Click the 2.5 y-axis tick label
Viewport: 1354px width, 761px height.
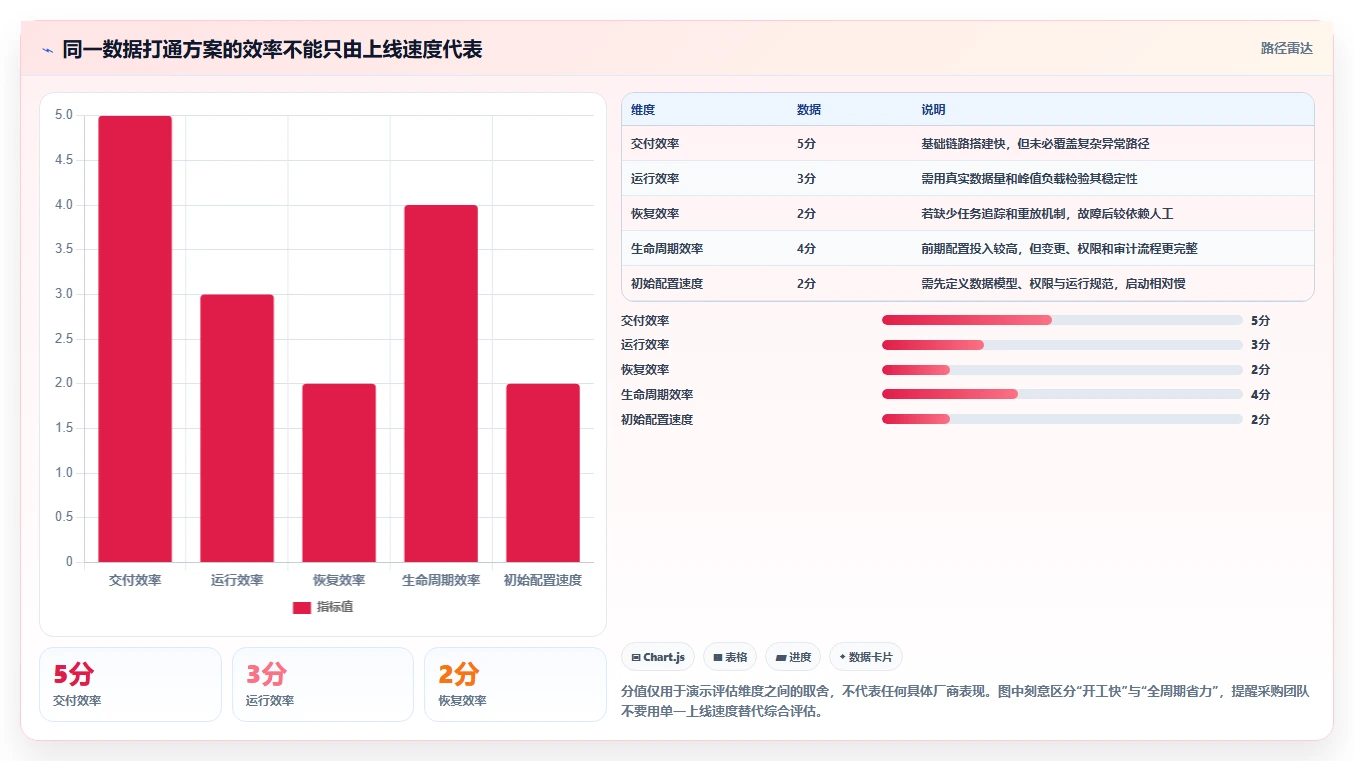click(x=64, y=339)
